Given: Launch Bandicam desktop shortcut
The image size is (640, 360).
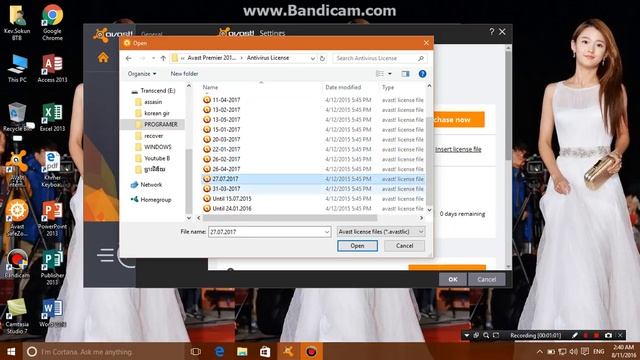Looking at the screenshot, I should (17, 264).
